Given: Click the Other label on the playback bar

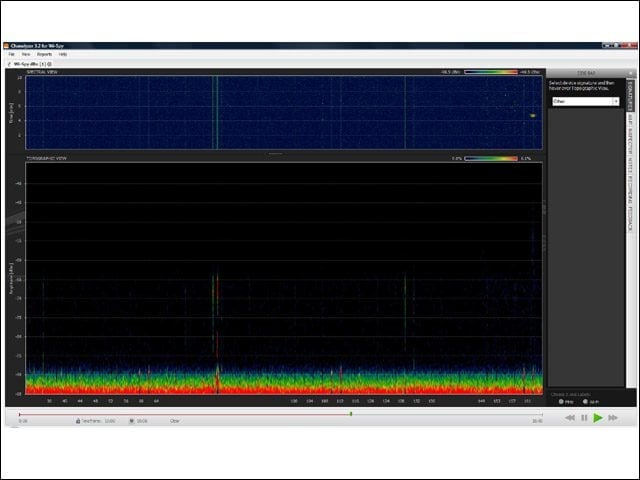Looking at the screenshot, I should (175, 421).
